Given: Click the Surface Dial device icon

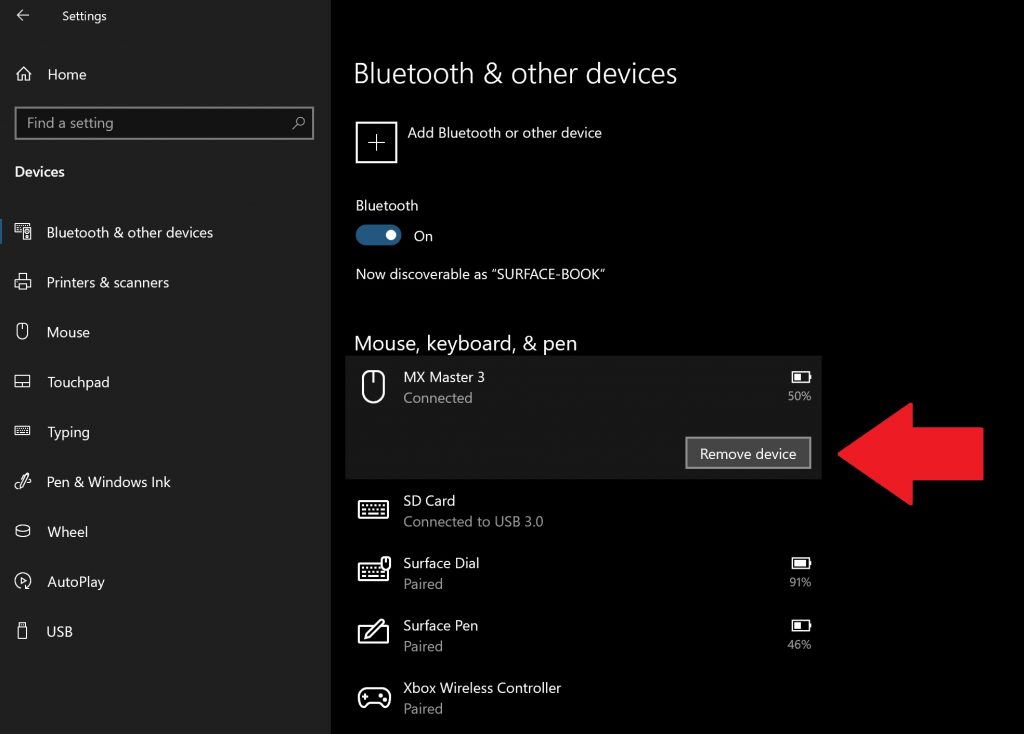Looking at the screenshot, I should 374,569.
